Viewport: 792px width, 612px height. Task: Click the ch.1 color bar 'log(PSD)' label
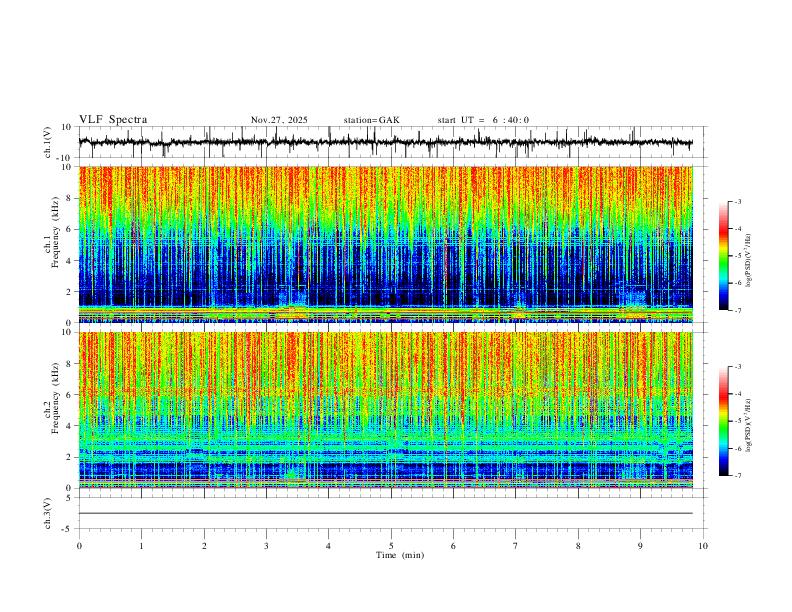pos(749,261)
